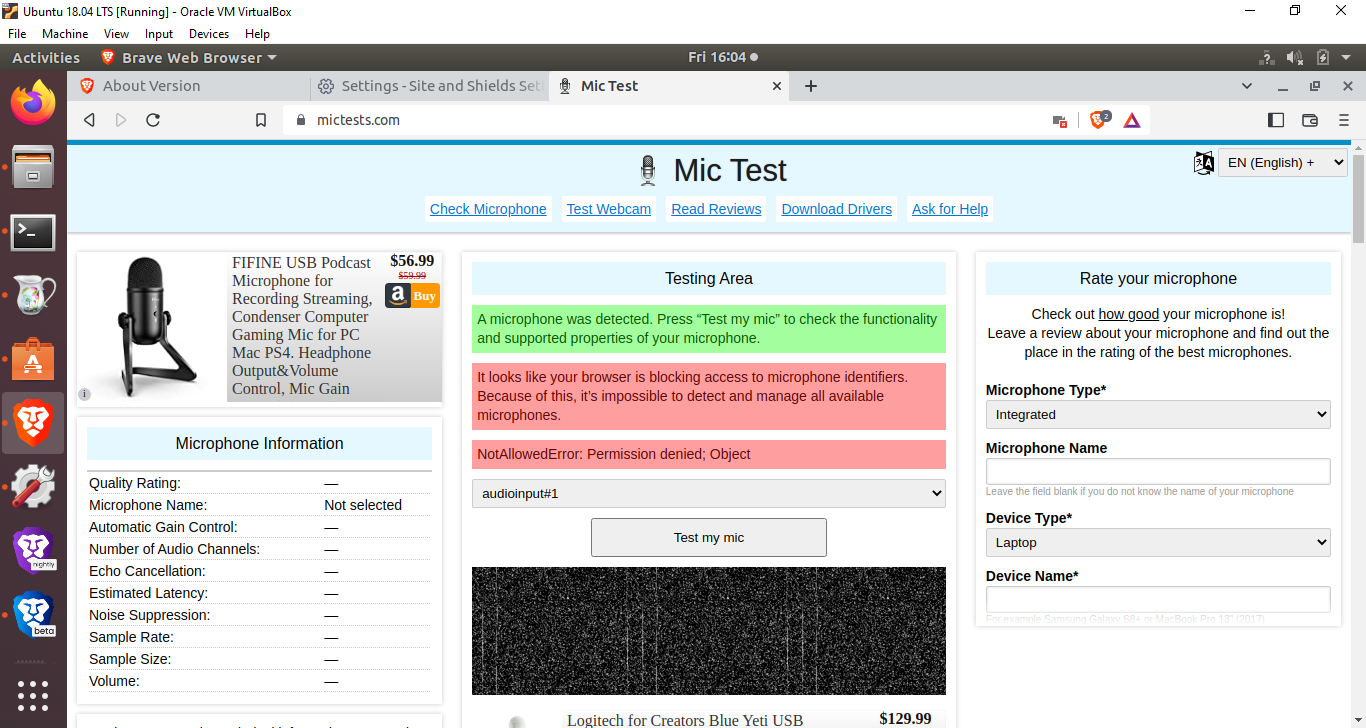Show applications grid in the dock
The image size is (1366, 728).
pos(33,695)
